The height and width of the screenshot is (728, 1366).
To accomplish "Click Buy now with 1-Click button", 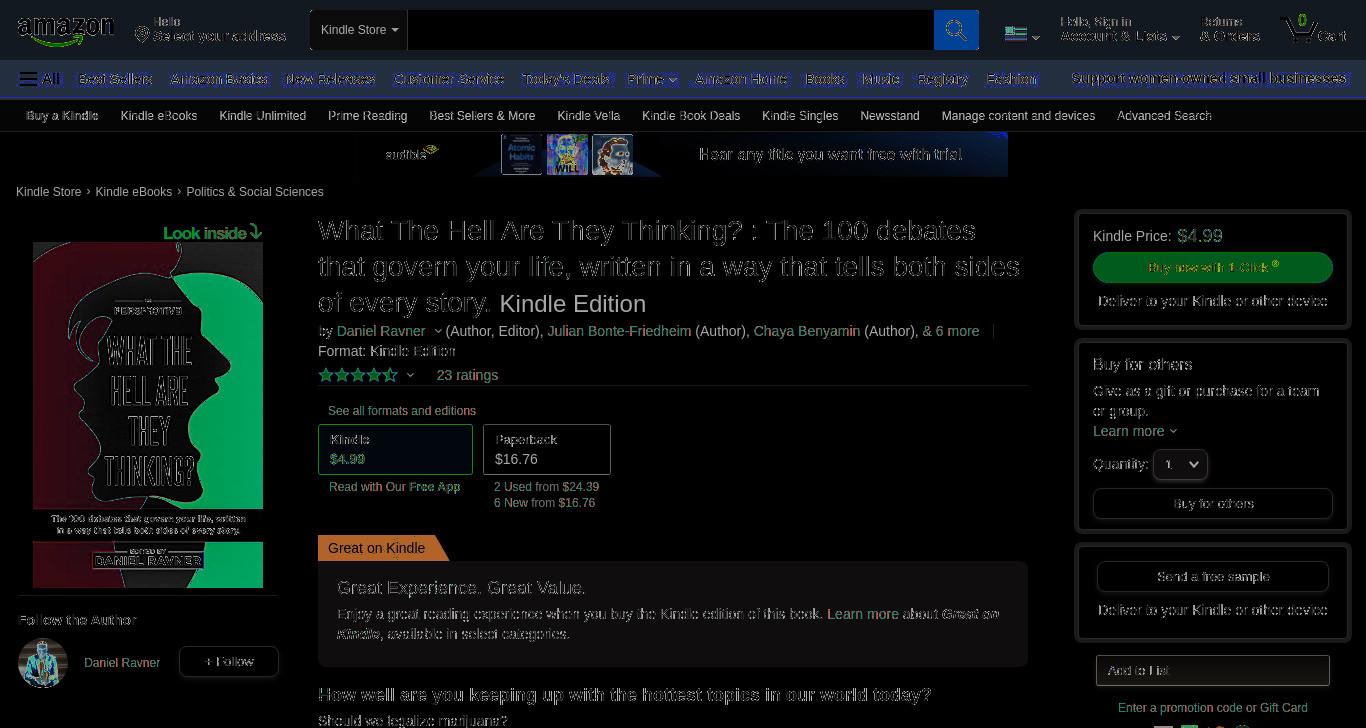I will (x=1213, y=267).
